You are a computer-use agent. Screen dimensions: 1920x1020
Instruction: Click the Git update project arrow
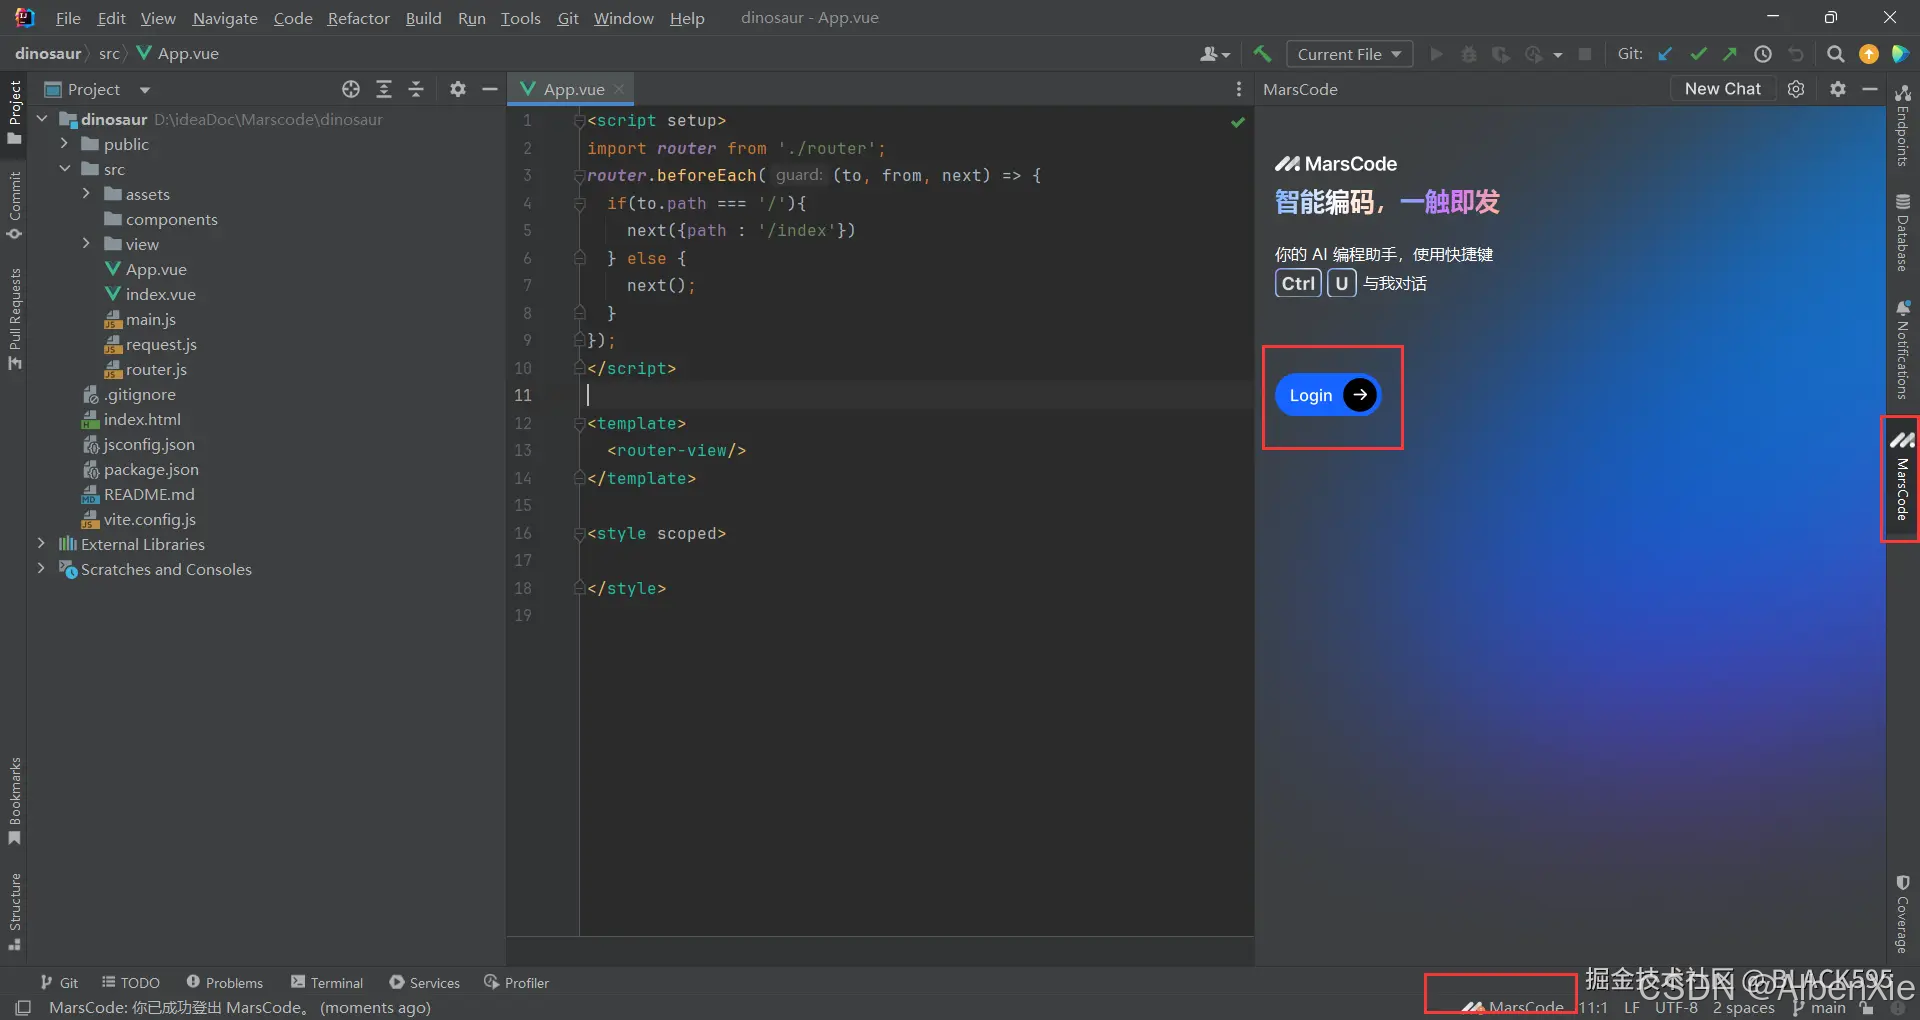click(x=1665, y=54)
